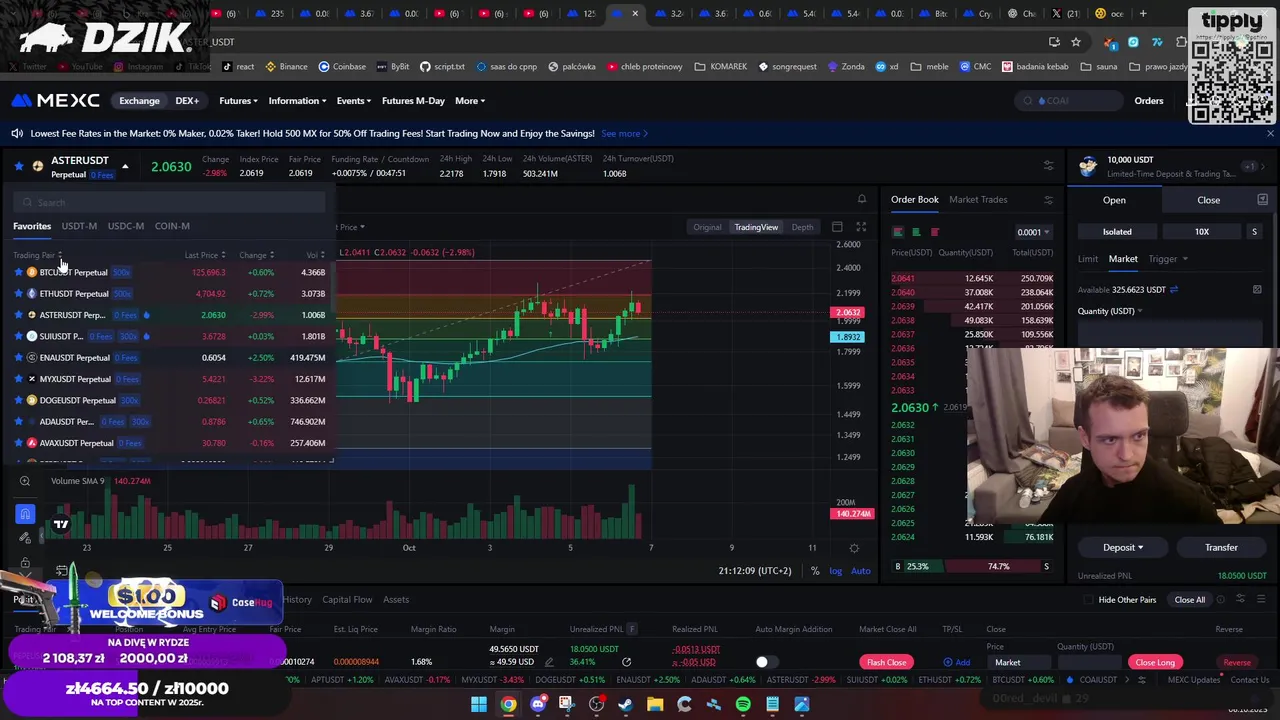
Task: Open AVAXUSDT Perpetual pair name
Action: click(x=76, y=443)
